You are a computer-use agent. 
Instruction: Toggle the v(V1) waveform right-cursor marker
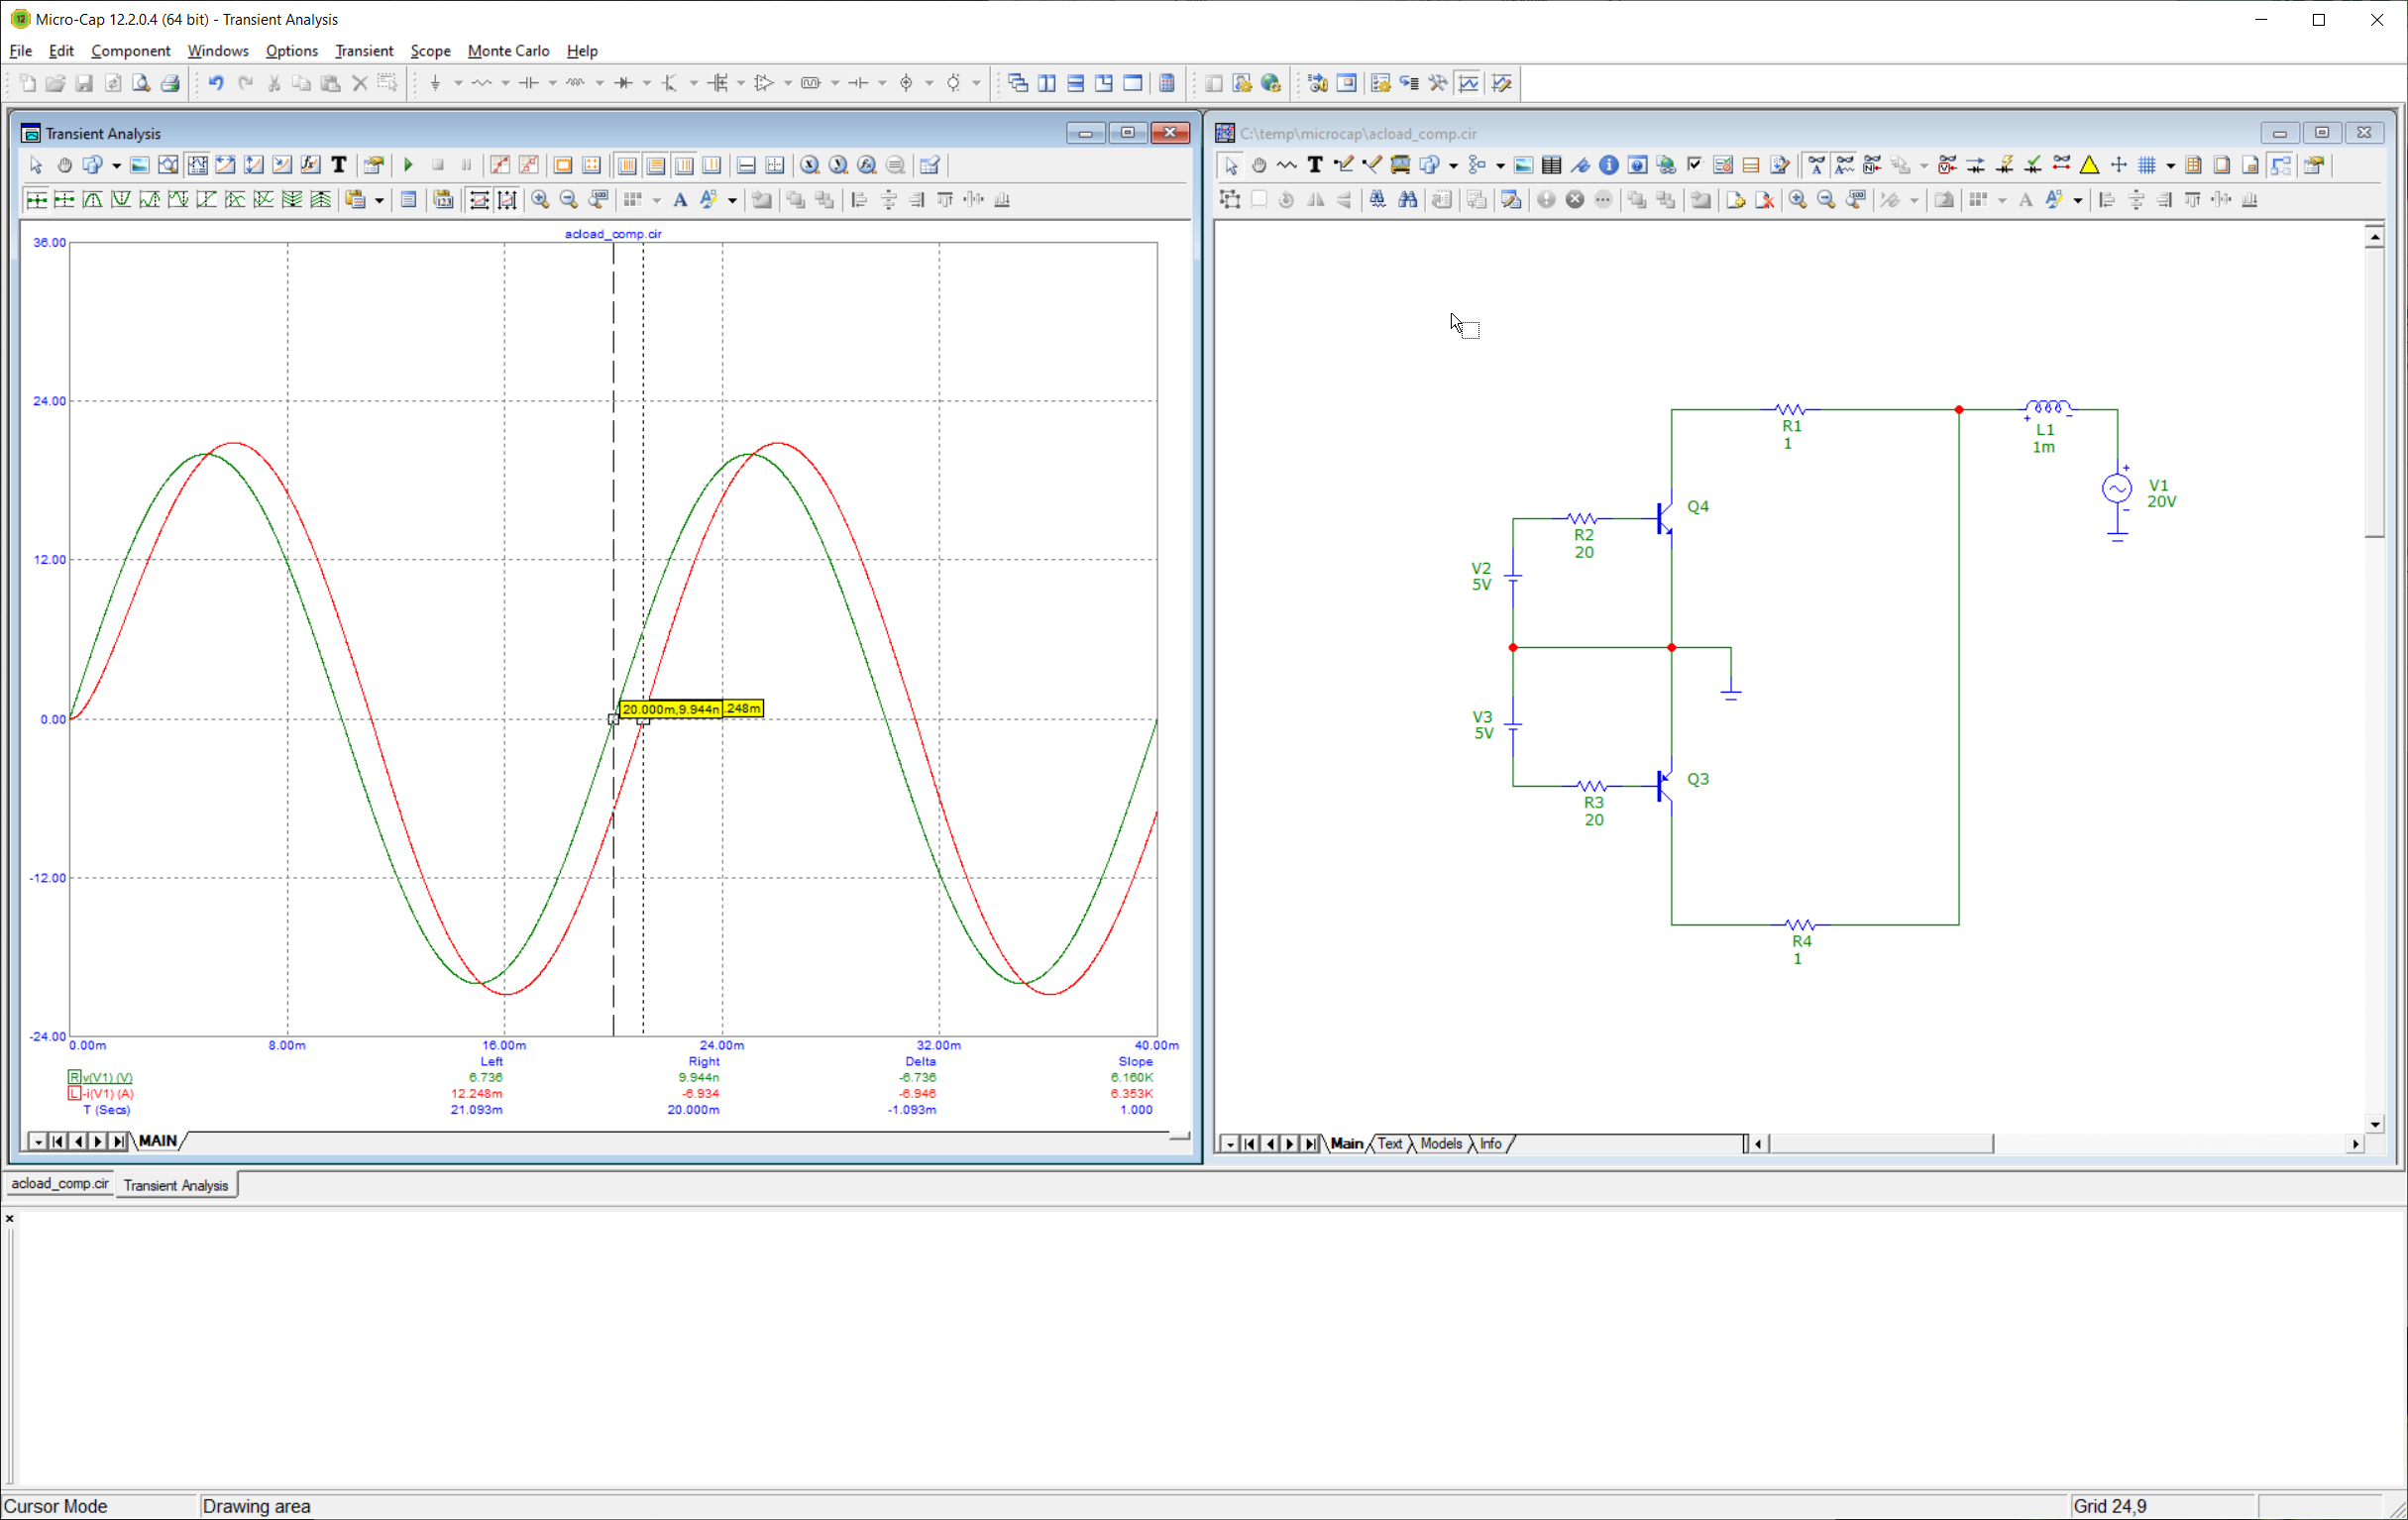point(74,1077)
